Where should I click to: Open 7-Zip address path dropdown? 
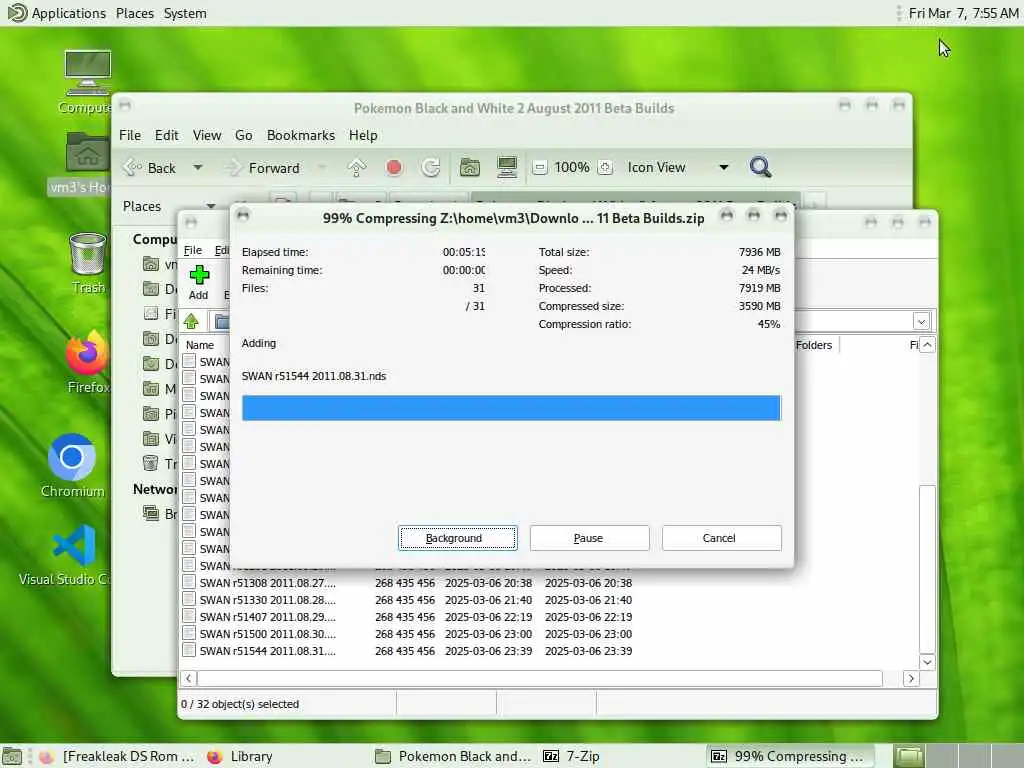coord(921,321)
